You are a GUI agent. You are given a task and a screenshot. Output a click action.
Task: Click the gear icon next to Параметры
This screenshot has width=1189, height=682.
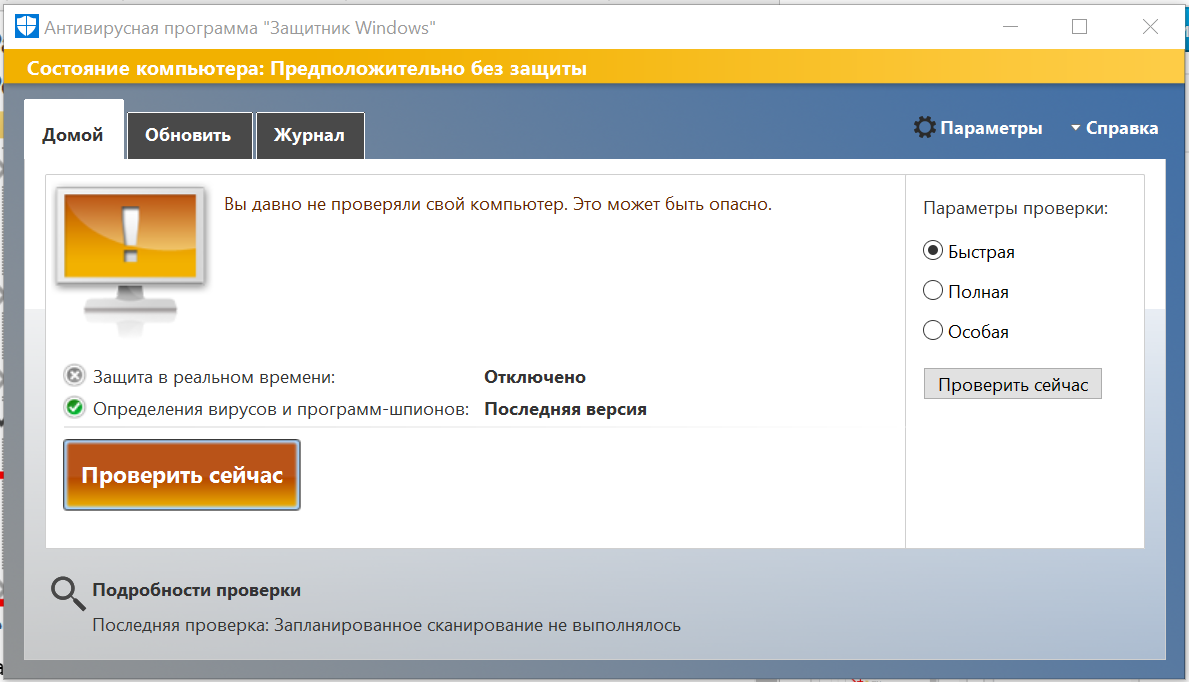pos(924,127)
